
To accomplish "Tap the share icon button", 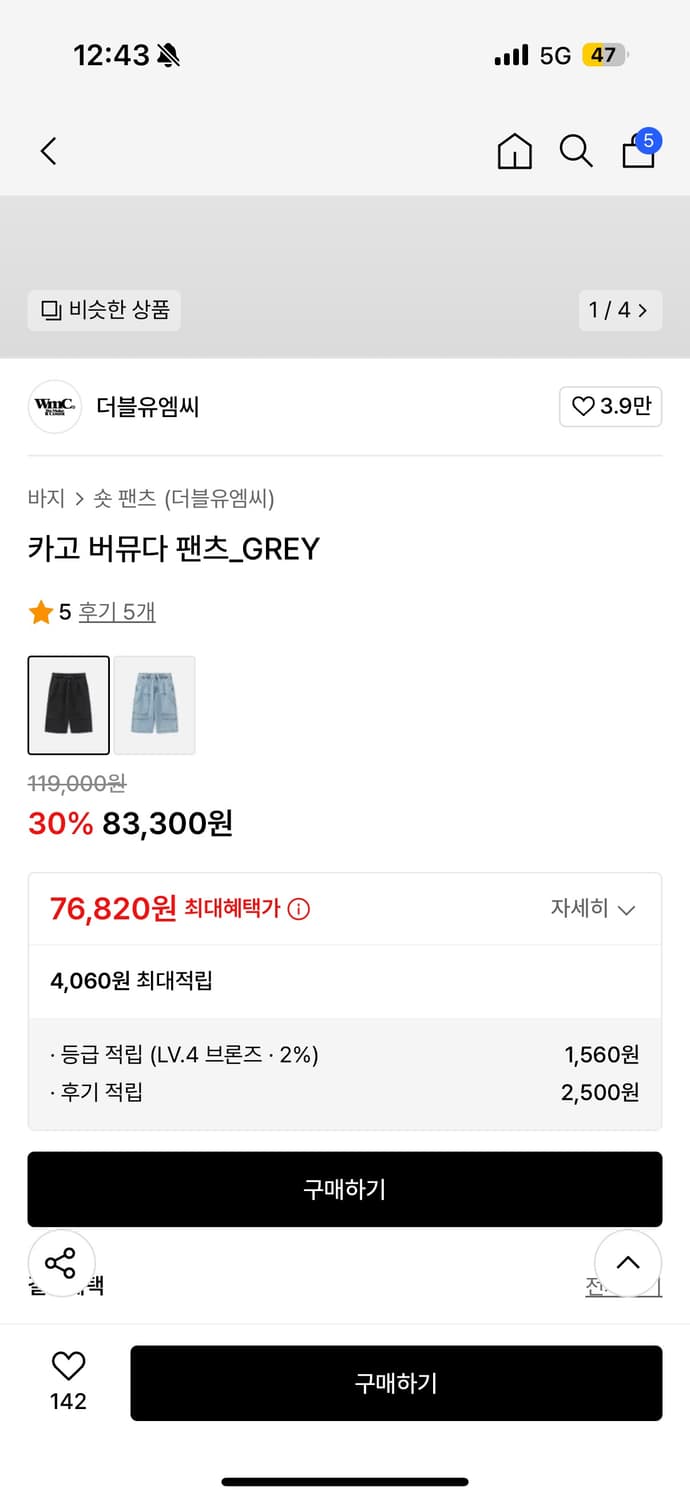I will [x=61, y=1263].
